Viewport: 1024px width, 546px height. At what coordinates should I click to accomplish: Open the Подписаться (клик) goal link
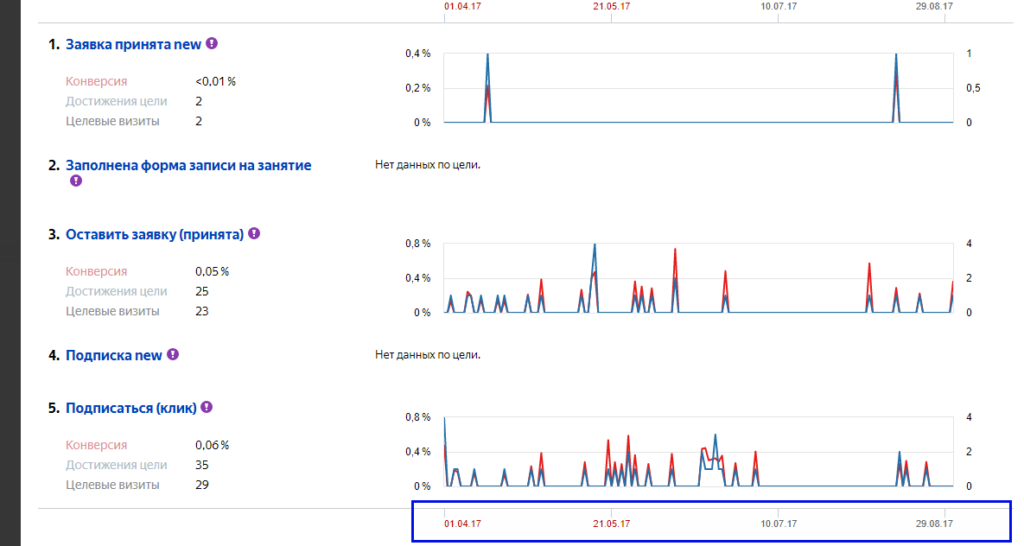[x=130, y=408]
